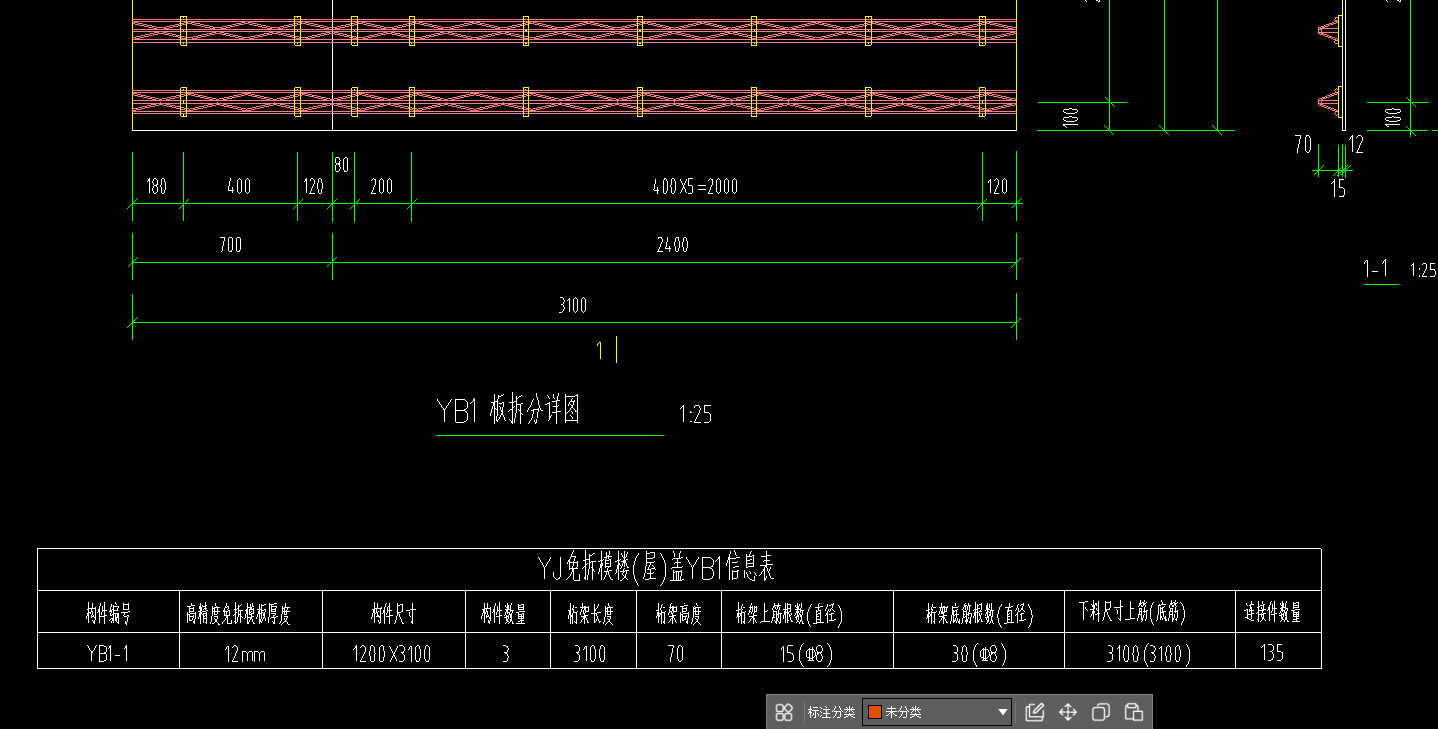The height and width of the screenshot is (729, 1438).
Task: Select the 30(Φ8) table cell
Action: pyautogui.click(x=978, y=654)
